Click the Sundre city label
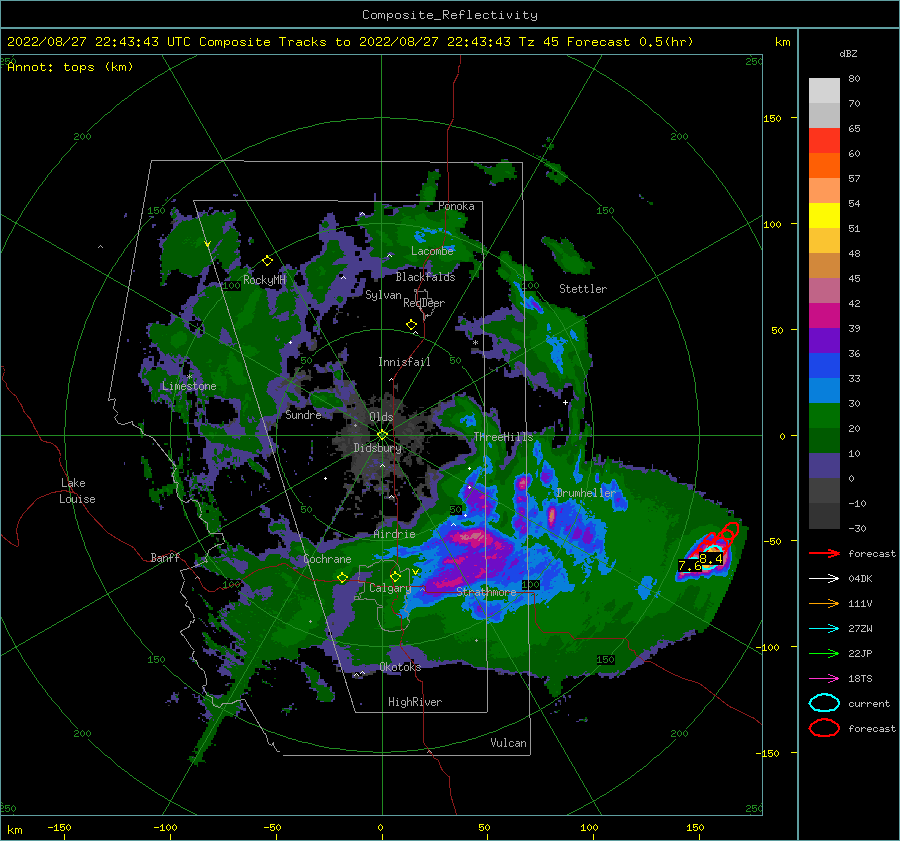The image size is (900, 841). click(303, 415)
